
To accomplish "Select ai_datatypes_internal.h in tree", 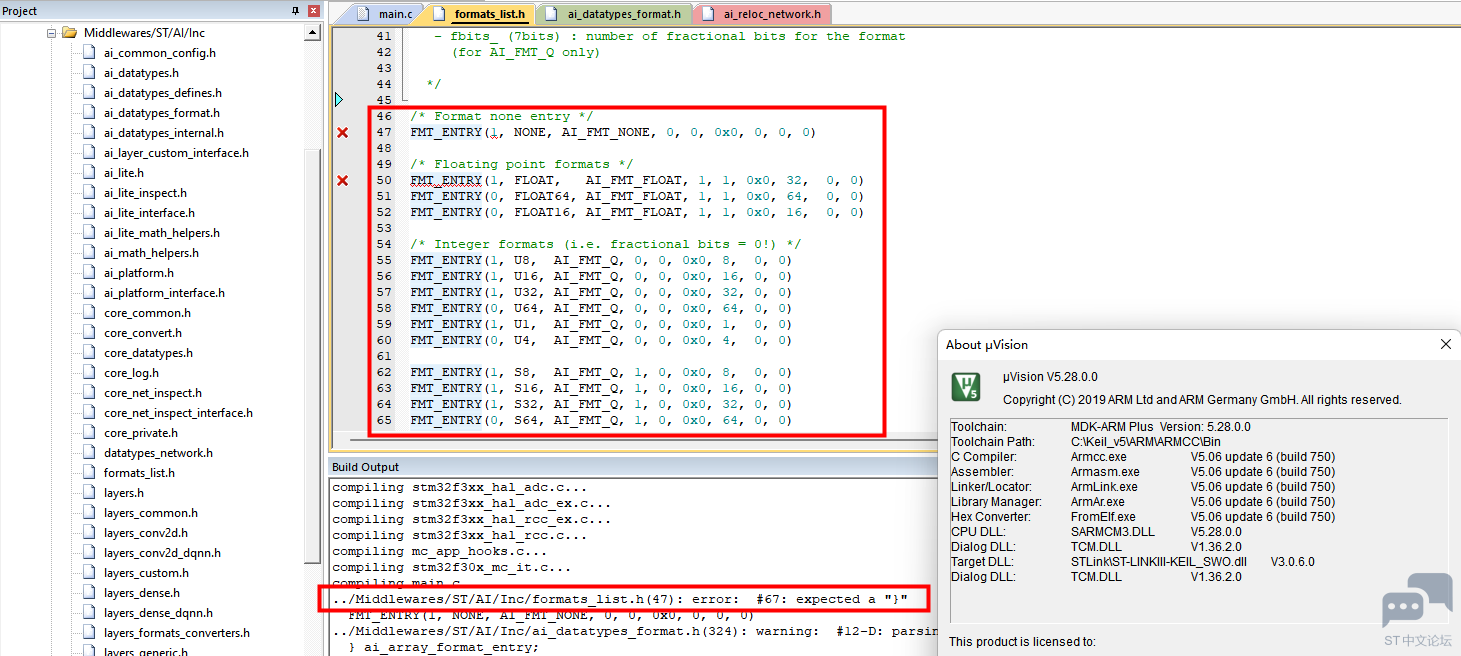I will click(163, 133).
